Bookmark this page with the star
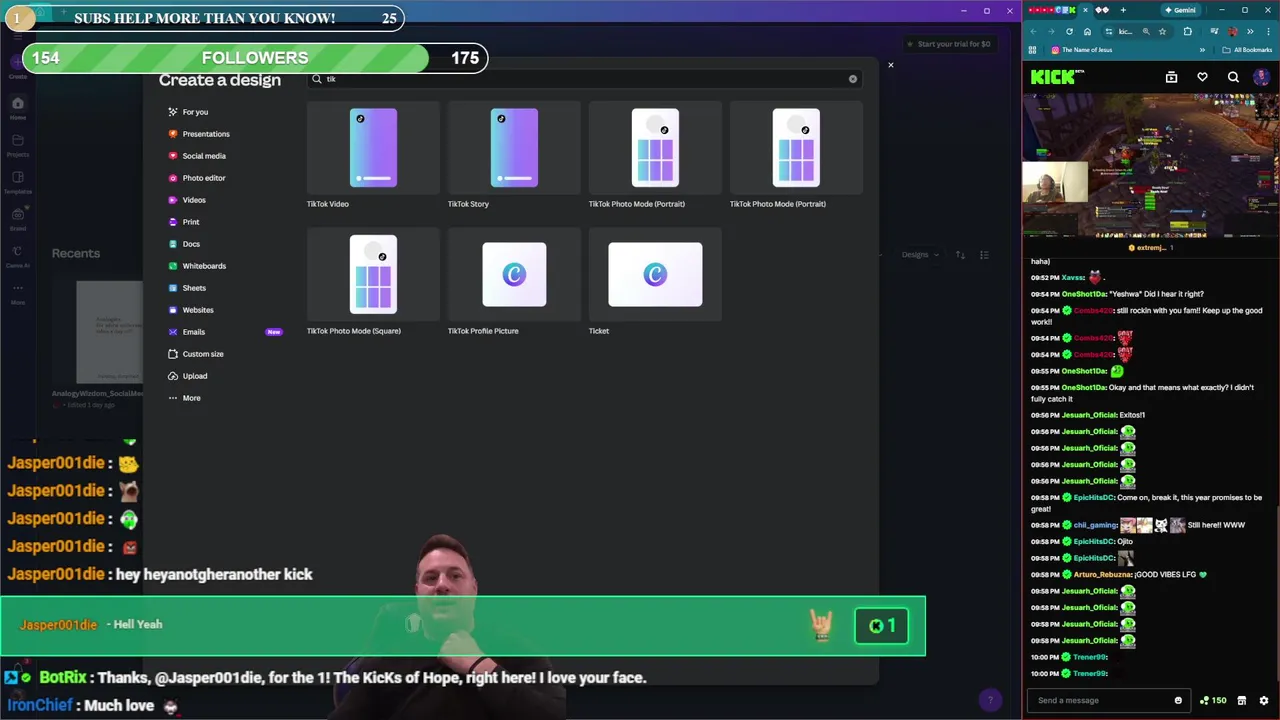The width and height of the screenshot is (1280, 720). point(1162,31)
